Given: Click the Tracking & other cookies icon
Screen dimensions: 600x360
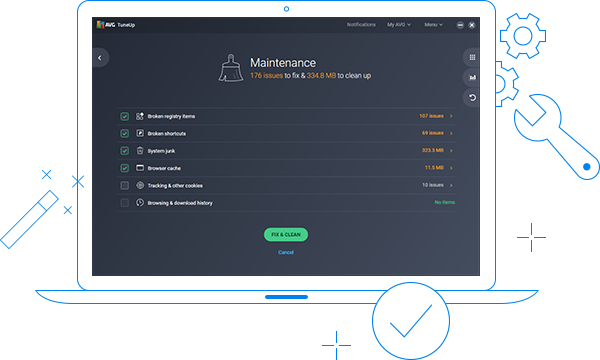Looking at the screenshot, I should pyautogui.click(x=140, y=186).
